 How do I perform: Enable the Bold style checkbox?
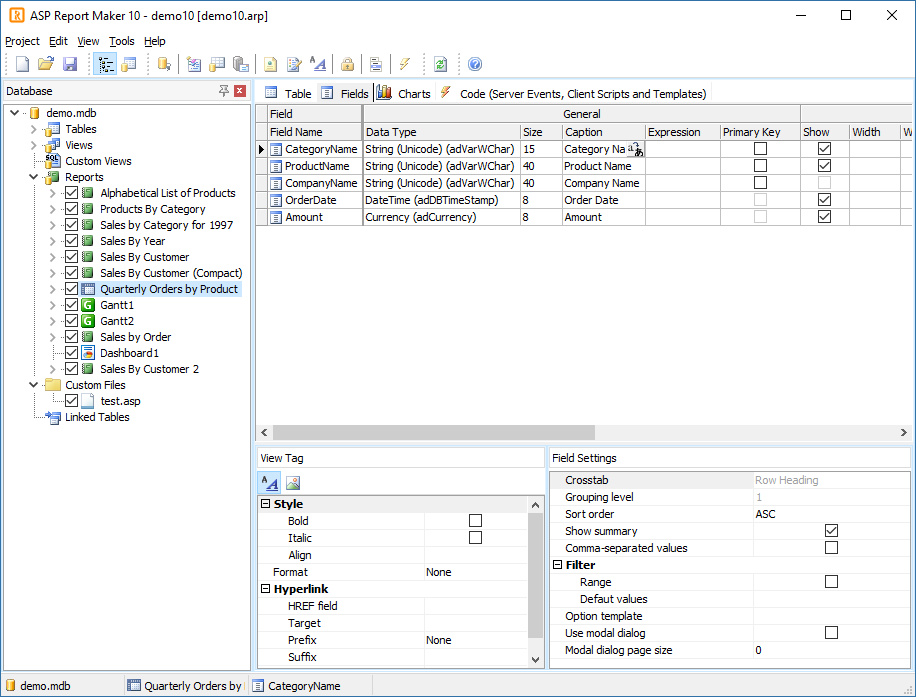476,521
